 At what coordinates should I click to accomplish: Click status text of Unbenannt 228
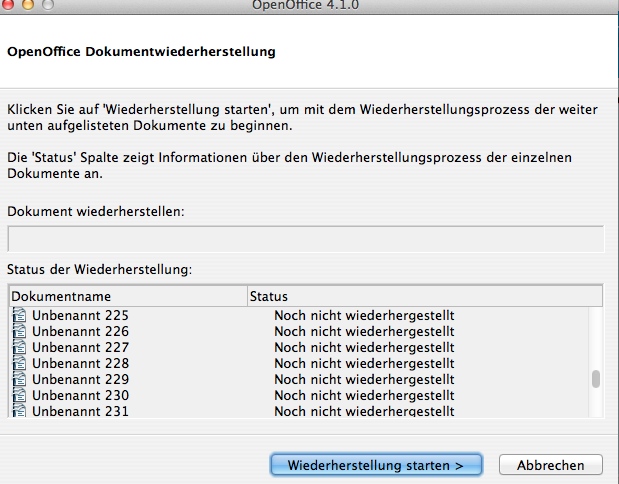click(x=364, y=363)
